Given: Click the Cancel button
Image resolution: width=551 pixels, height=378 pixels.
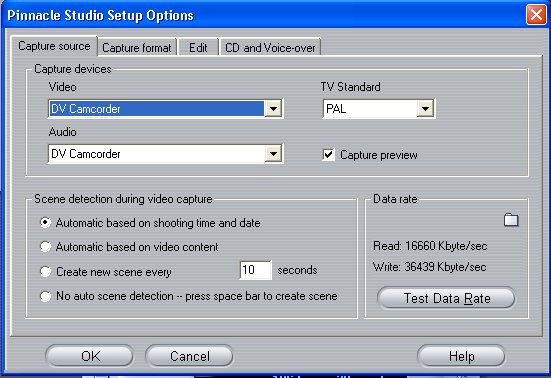Looking at the screenshot, I should tap(189, 356).
